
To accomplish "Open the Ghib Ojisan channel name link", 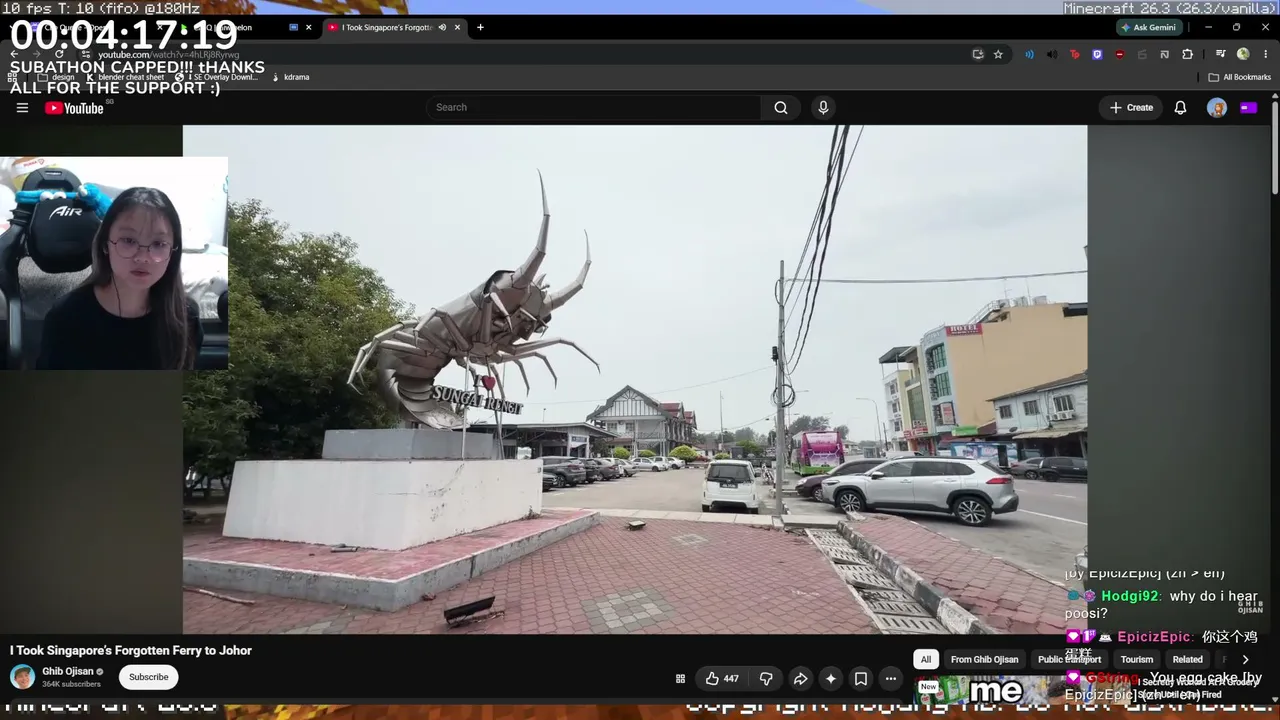I will click(68, 671).
